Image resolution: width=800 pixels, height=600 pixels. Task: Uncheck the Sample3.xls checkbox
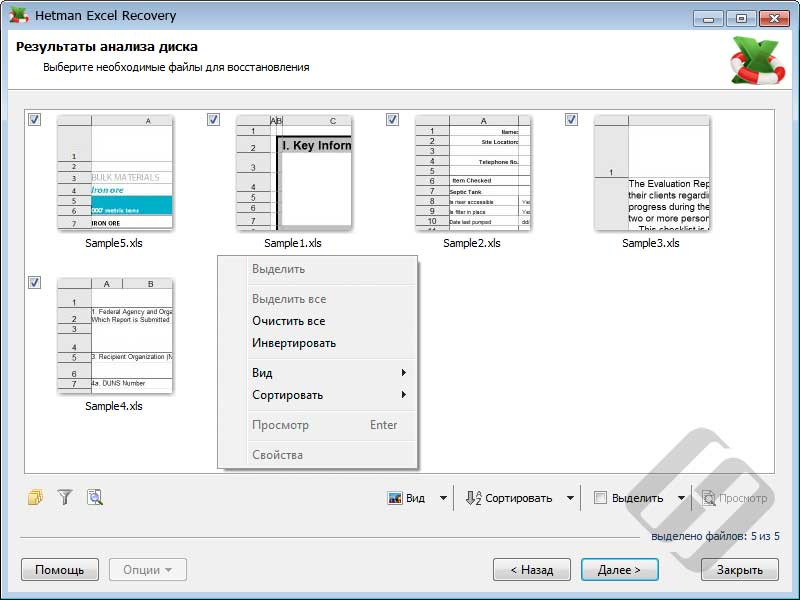pos(571,119)
